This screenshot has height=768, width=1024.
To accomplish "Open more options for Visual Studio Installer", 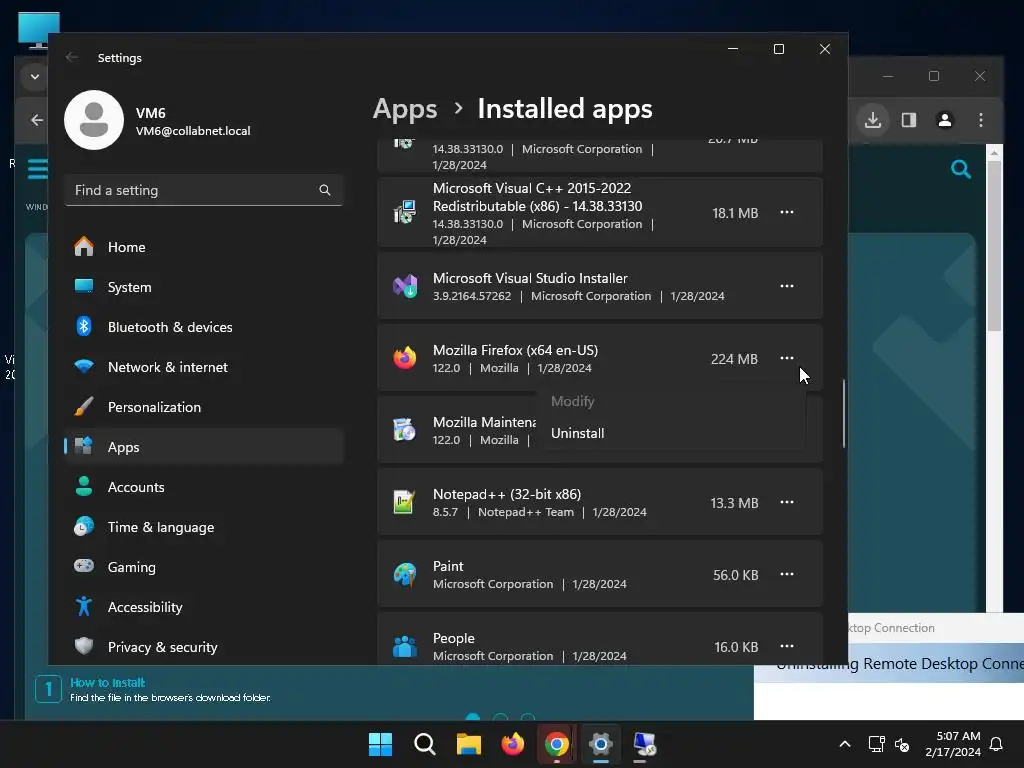I will (787, 286).
